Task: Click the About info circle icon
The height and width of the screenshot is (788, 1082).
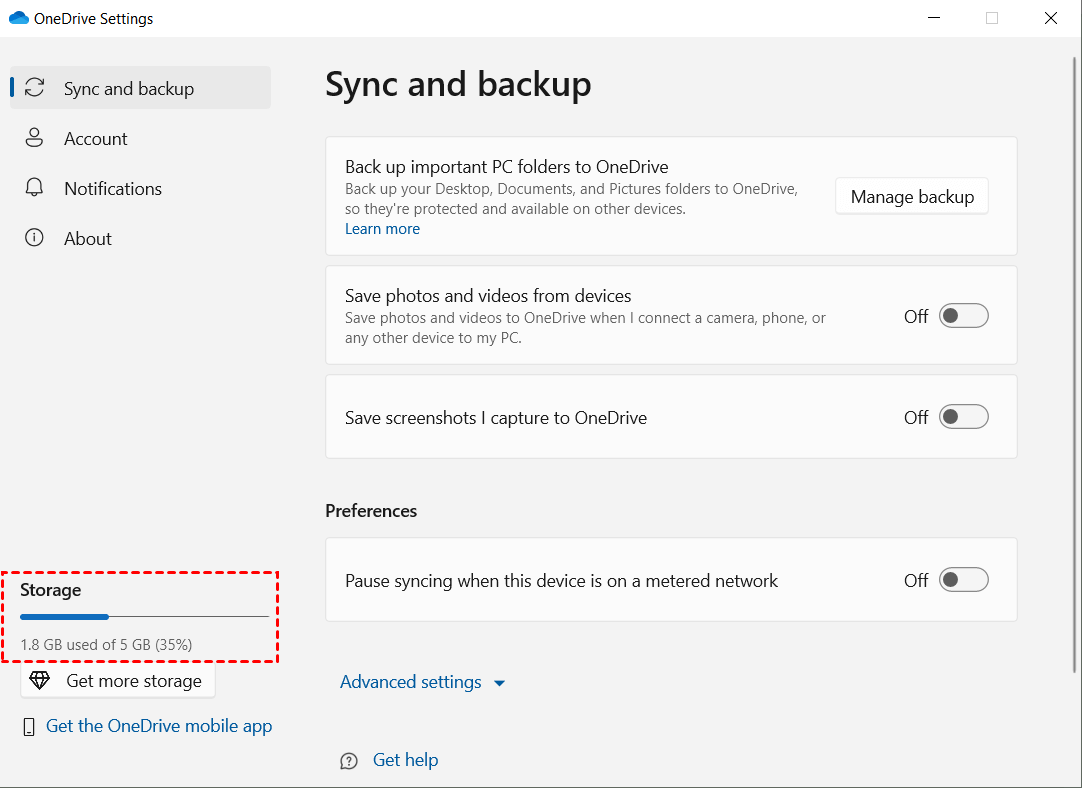Action: click(x=35, y=238)
